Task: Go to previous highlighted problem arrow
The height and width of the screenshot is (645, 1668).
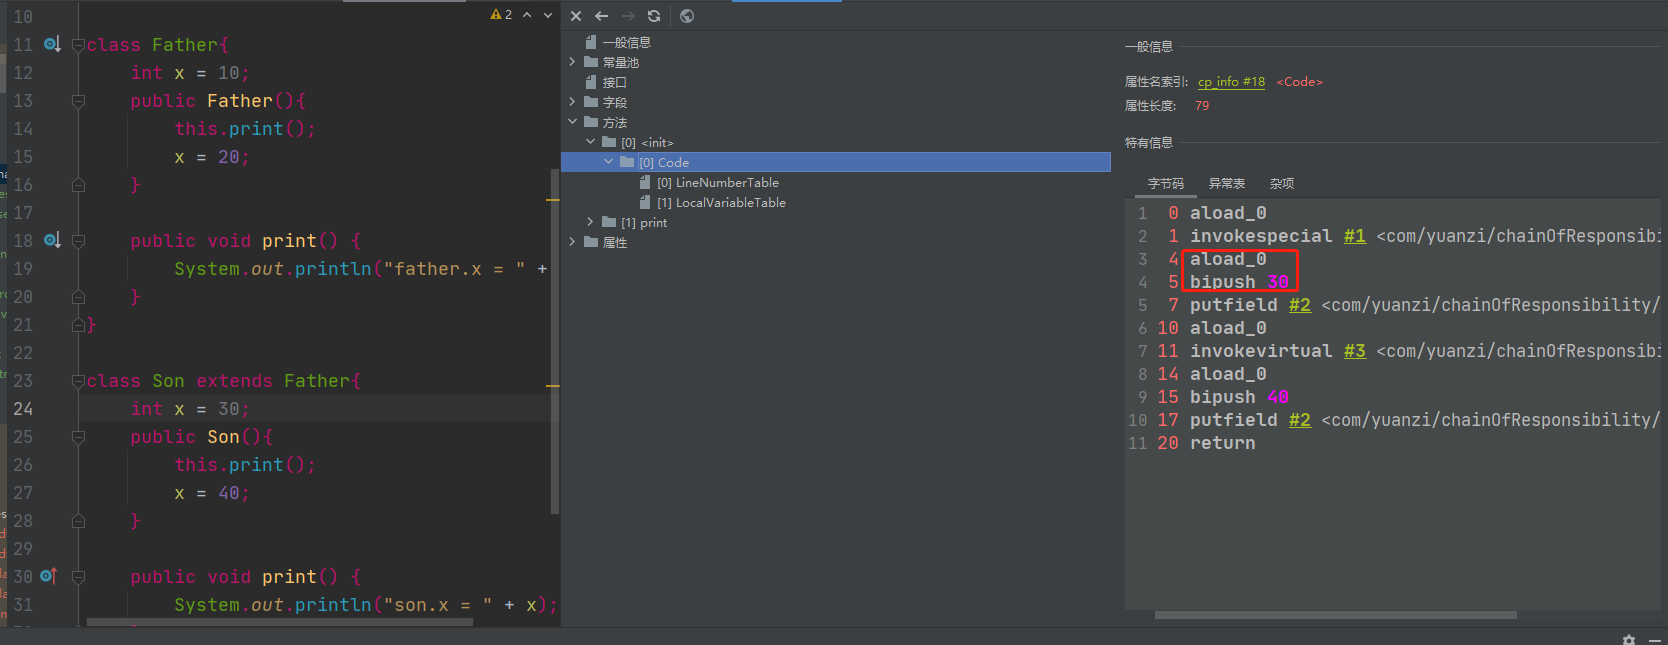Action: point(527,15)
